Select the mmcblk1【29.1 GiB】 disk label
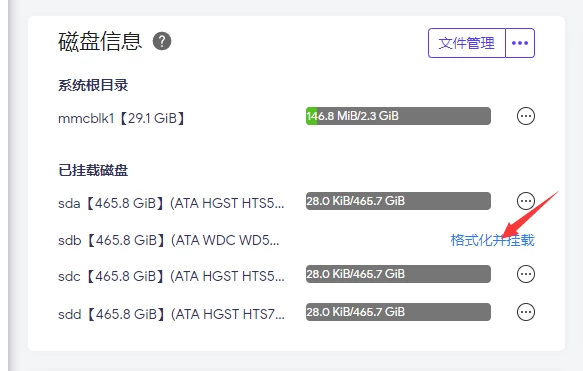This screenshot has width=583, height=371. coord(121,119)
